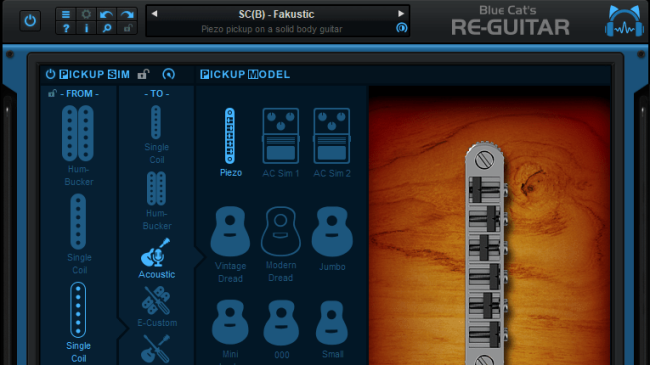Screen dimensions: 650x365
Task: Click the magnifier zoom icon
Action: (107, 28)
